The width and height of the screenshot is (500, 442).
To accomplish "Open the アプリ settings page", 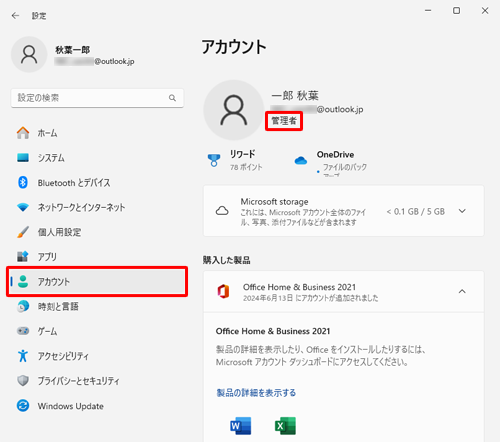I will click(x=97, y=257).
